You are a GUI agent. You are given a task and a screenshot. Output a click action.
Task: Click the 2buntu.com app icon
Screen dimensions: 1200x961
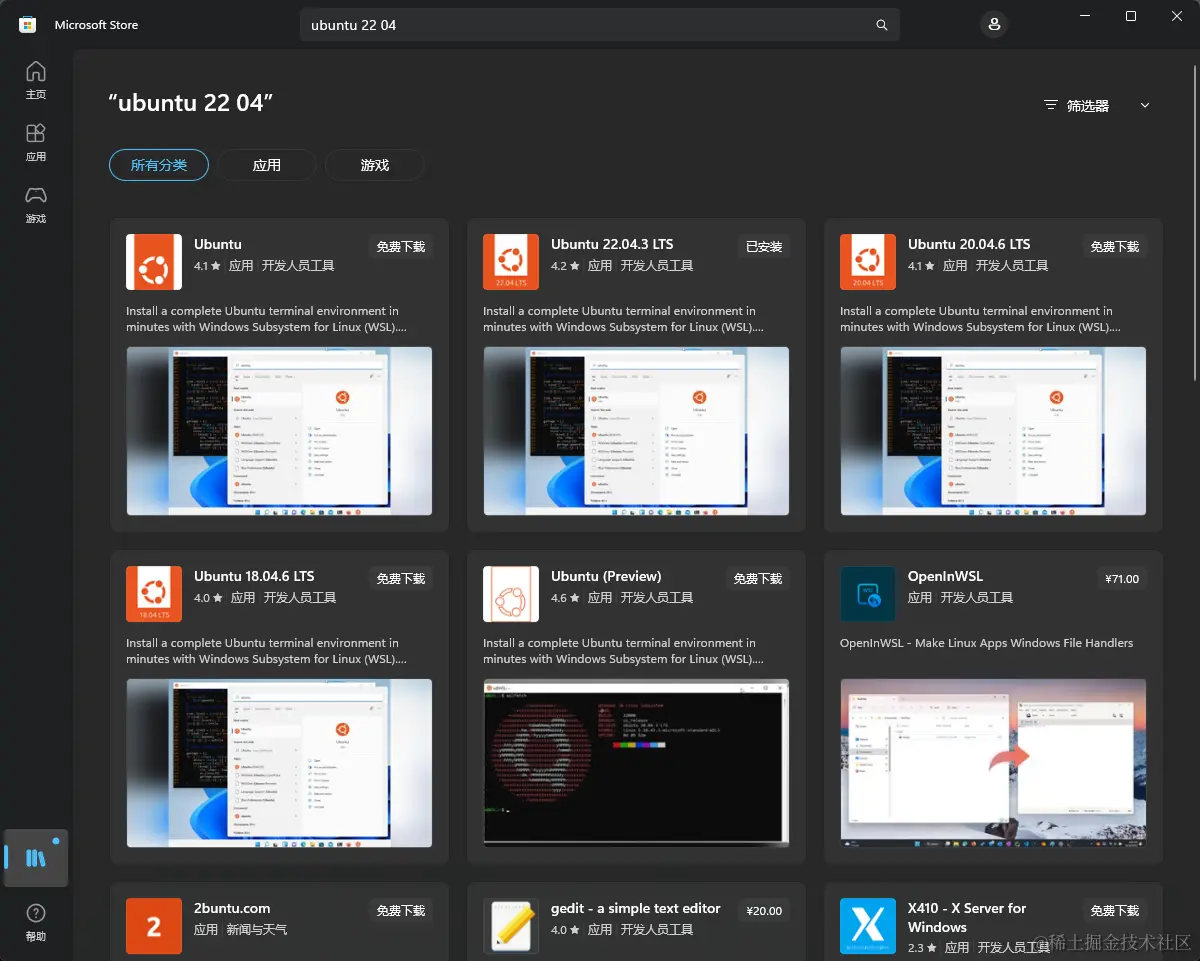pyautogui.click(x=154, y=926)
